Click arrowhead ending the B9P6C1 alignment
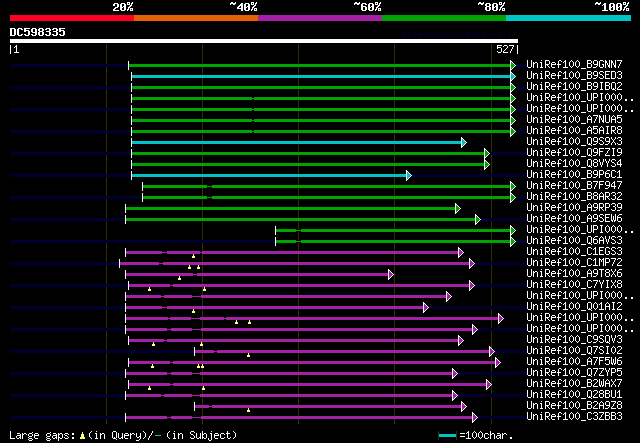 (x=409, y=176)
